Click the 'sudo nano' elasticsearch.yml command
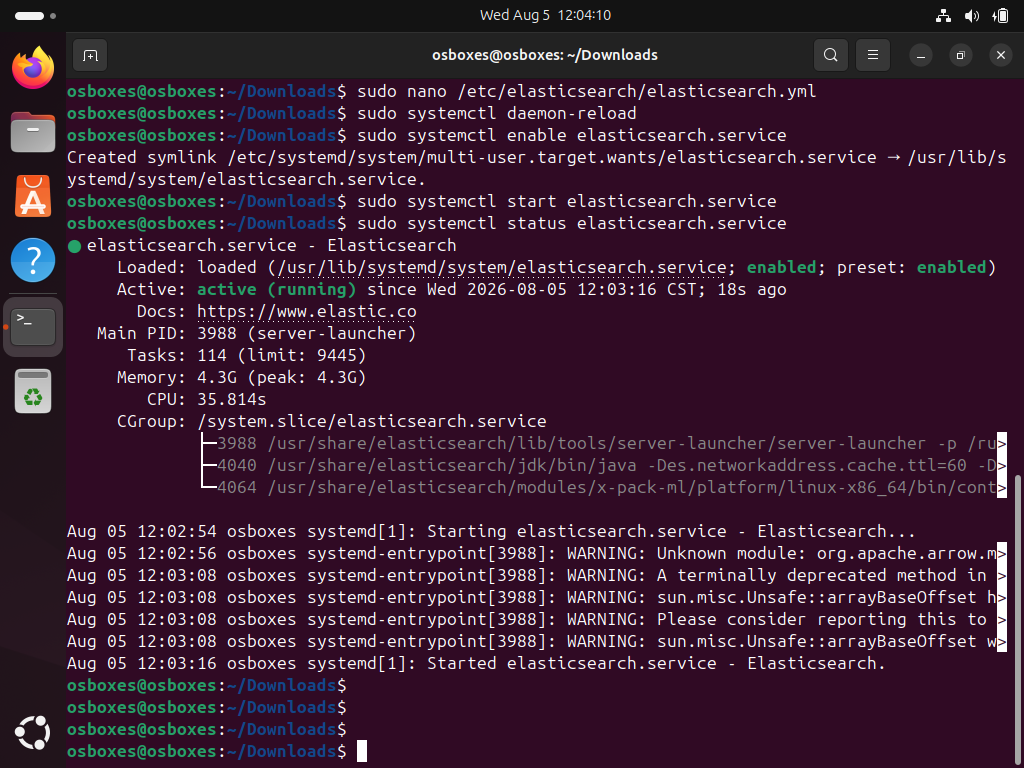 click(x=586, y=91)
